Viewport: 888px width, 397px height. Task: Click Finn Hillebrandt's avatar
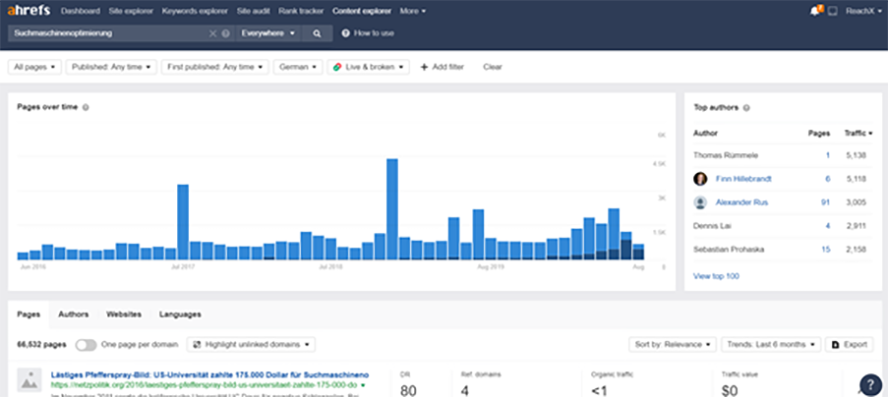[701, 179]
